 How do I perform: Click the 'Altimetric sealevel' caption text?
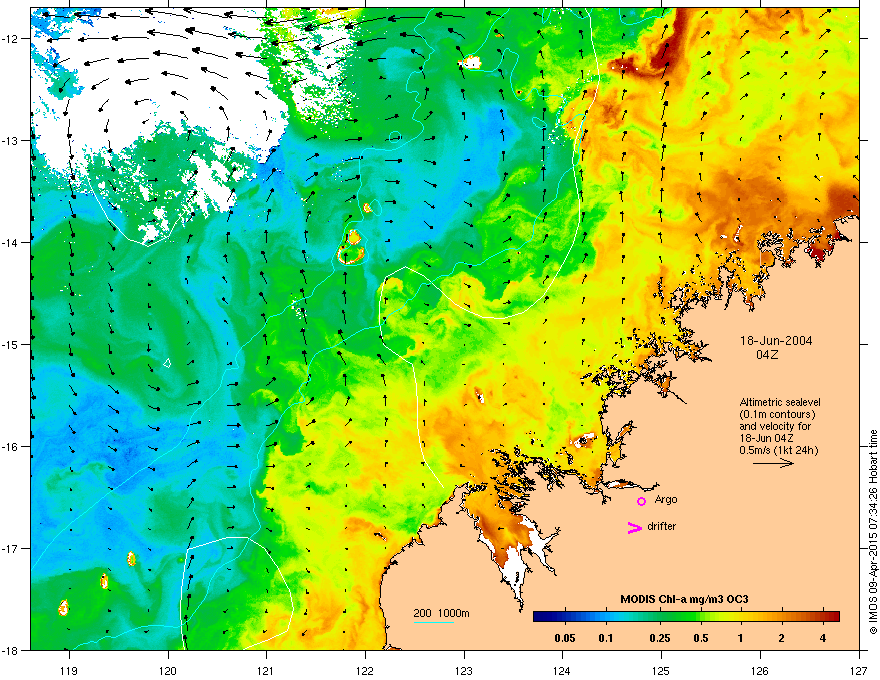pyautogui.click(x=780, y=402)
